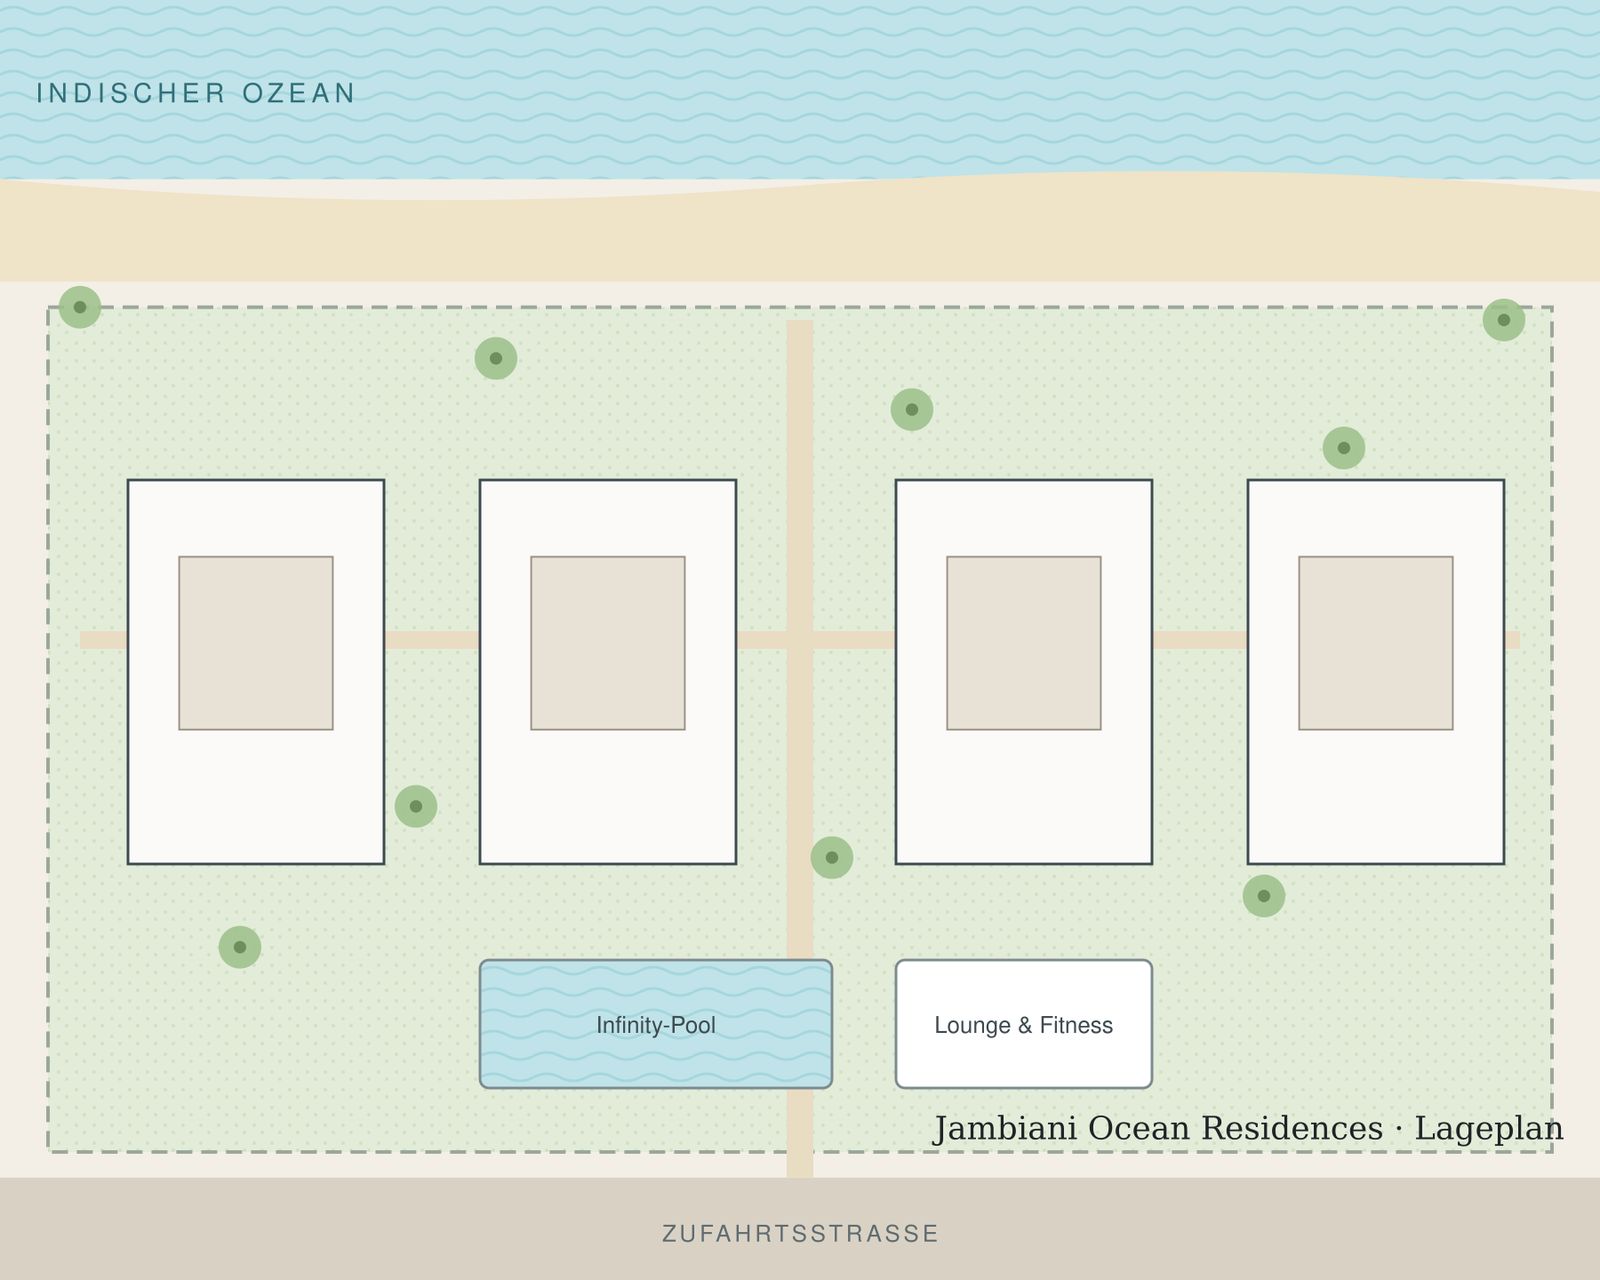Click the 'ZUFAHRTSSTRASSE' road label
Image resolution: width=1600 pixels, height=1280 pixels.
(x=800, y=1234)
